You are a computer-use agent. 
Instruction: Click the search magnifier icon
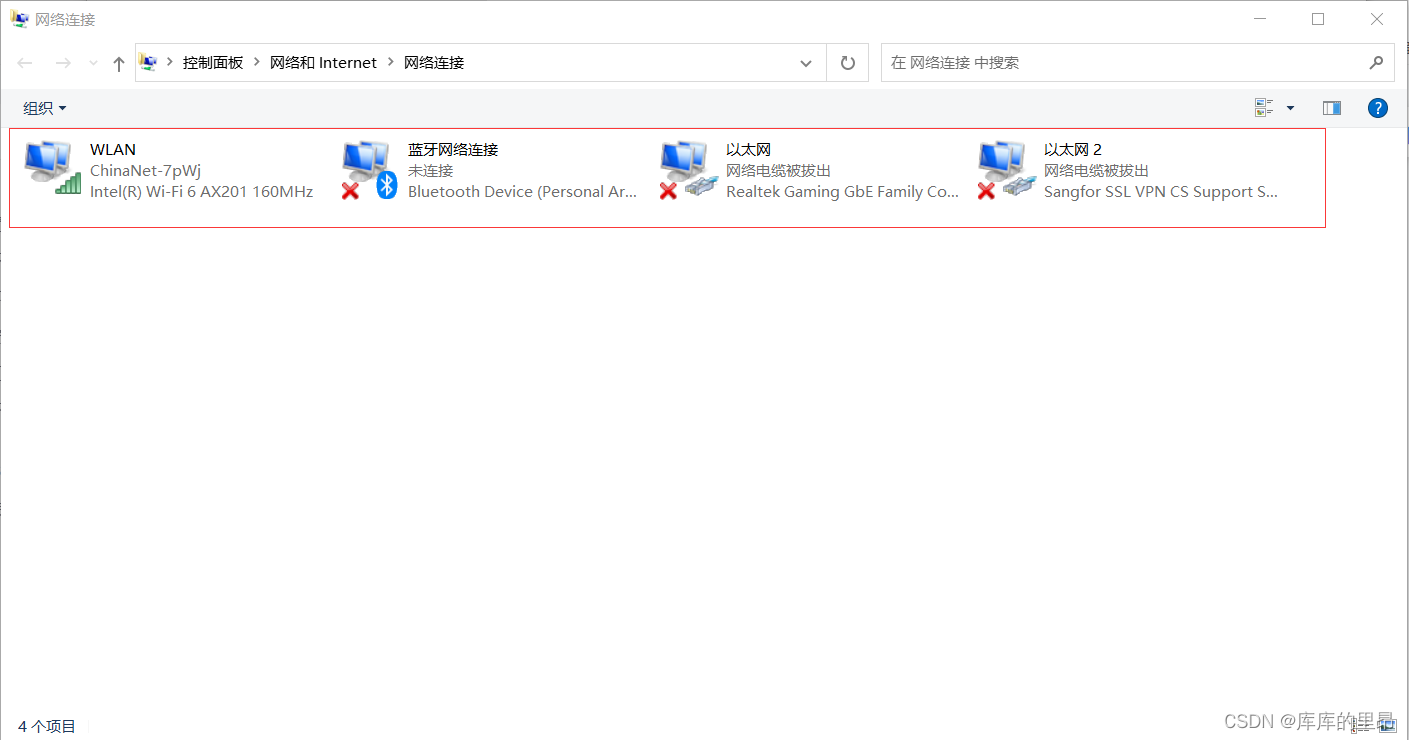(1376, 62)
